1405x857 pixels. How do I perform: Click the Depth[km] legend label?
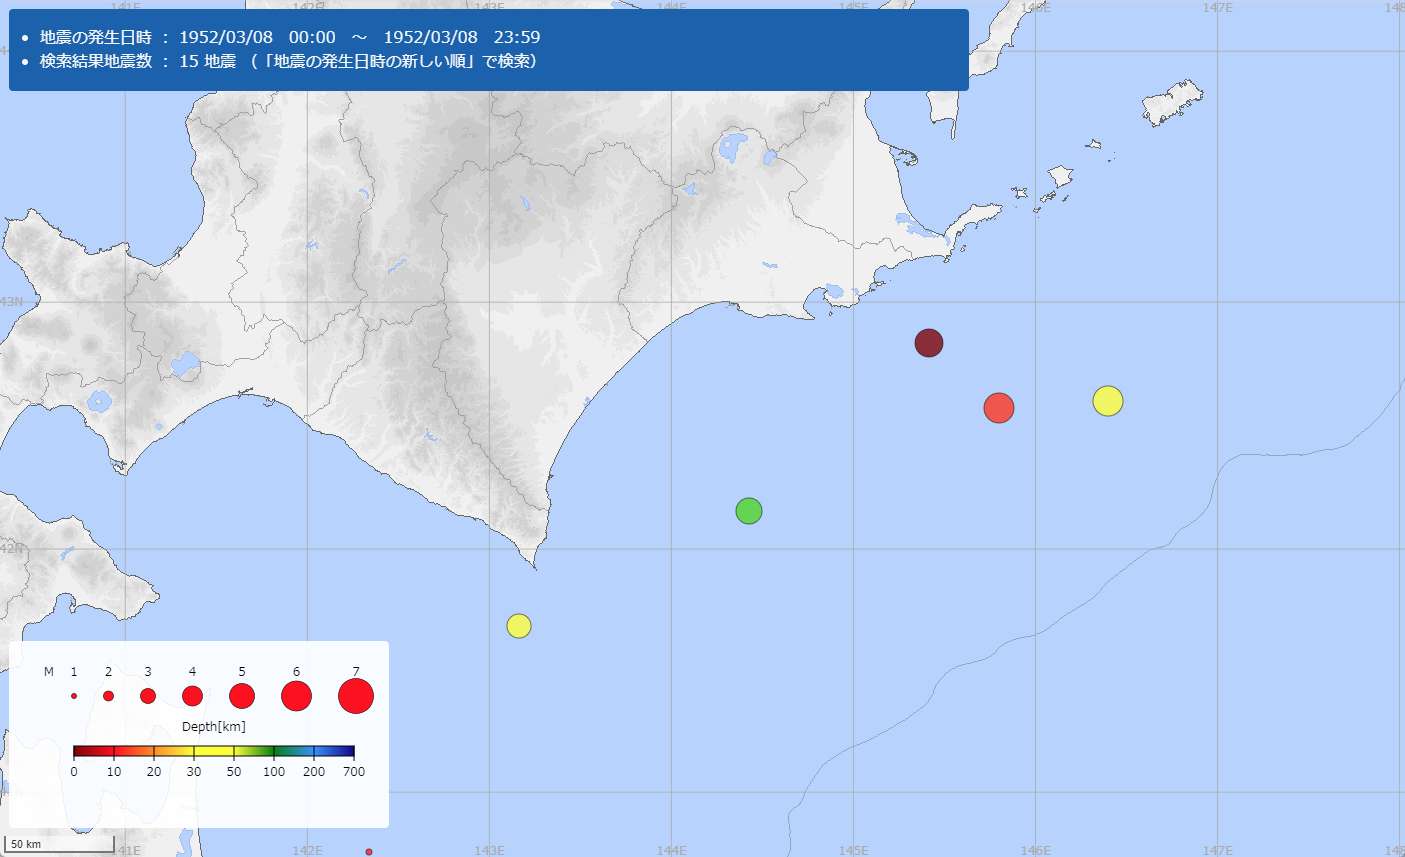[214, 727]
